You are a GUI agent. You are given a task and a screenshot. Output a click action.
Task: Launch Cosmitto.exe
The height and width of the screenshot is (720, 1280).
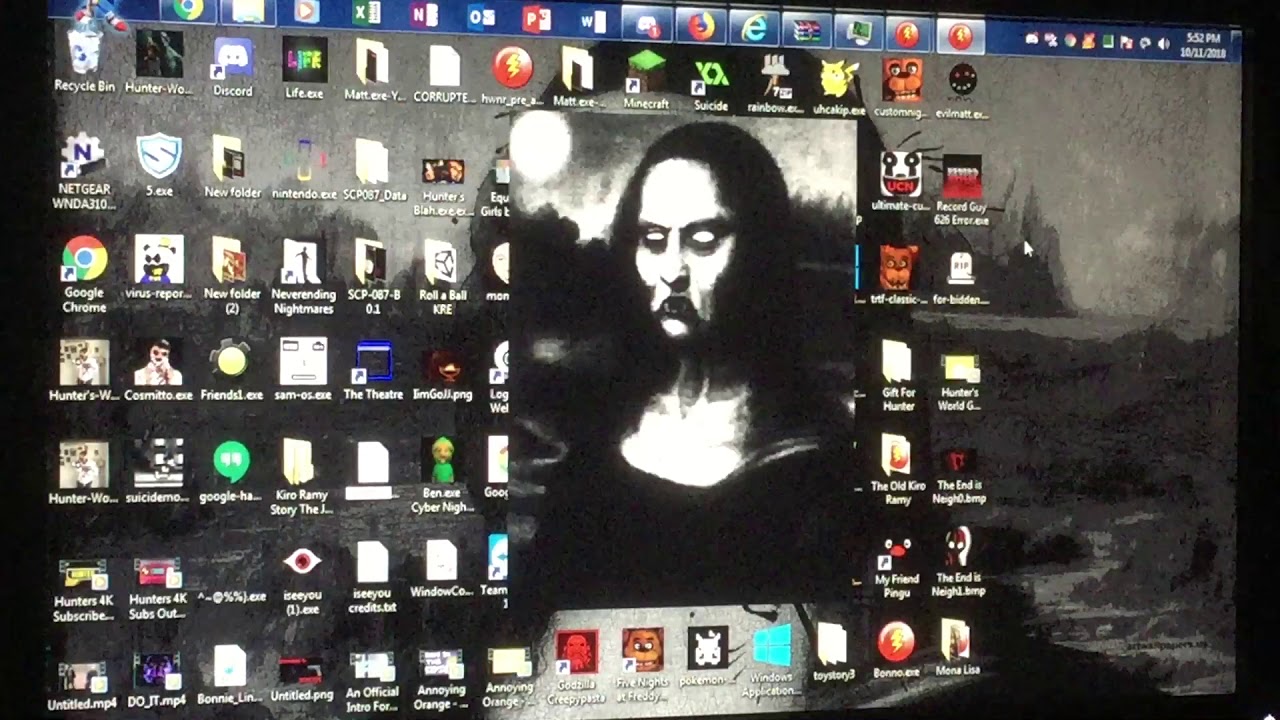pyautogui.click(x=158, y=369)
